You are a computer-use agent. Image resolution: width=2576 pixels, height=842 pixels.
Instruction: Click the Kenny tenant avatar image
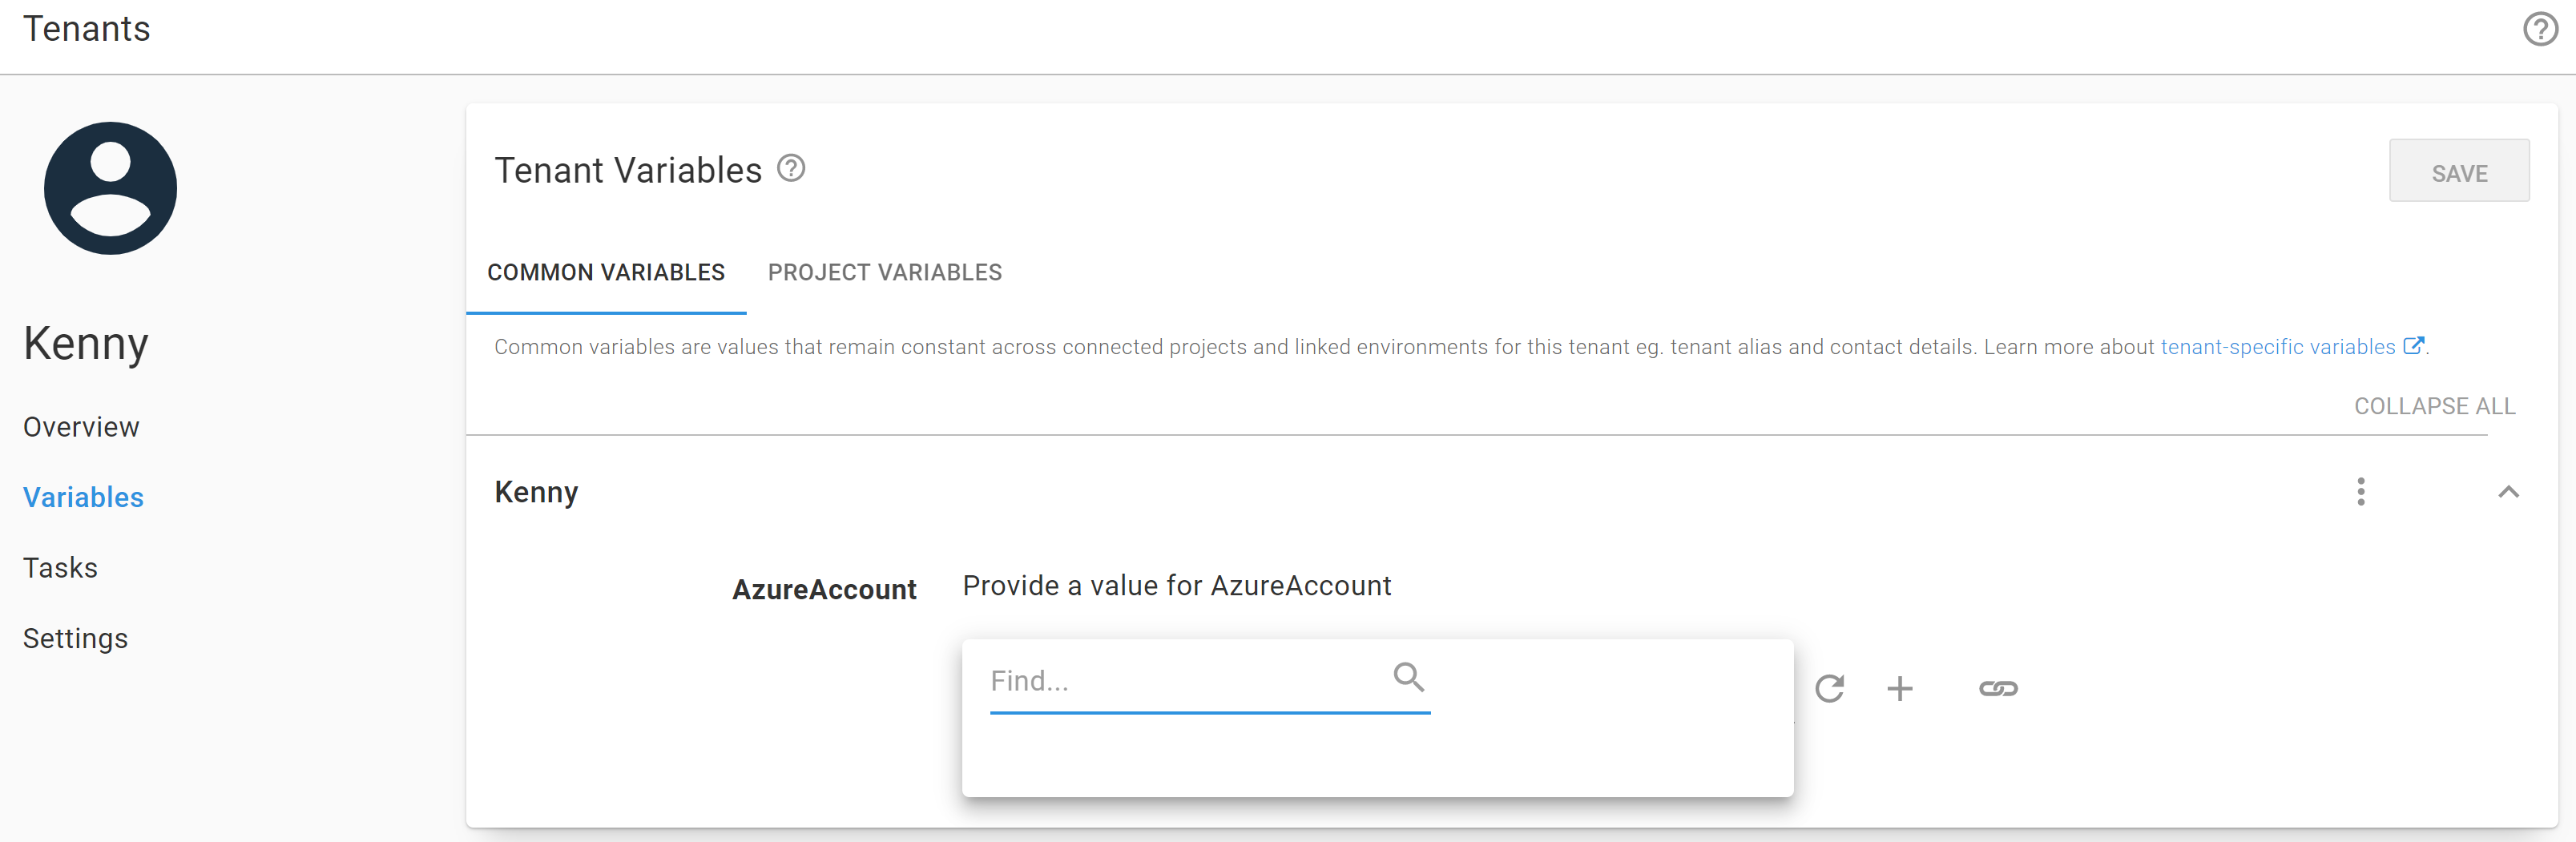click(x=110, y=188)
